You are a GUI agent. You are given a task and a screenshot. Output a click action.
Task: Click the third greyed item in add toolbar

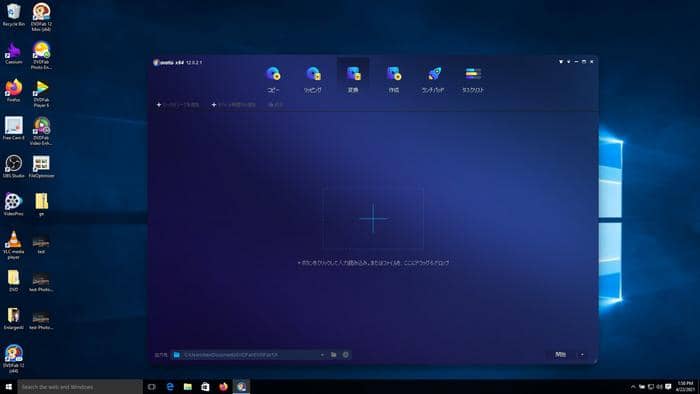(275, 104)
